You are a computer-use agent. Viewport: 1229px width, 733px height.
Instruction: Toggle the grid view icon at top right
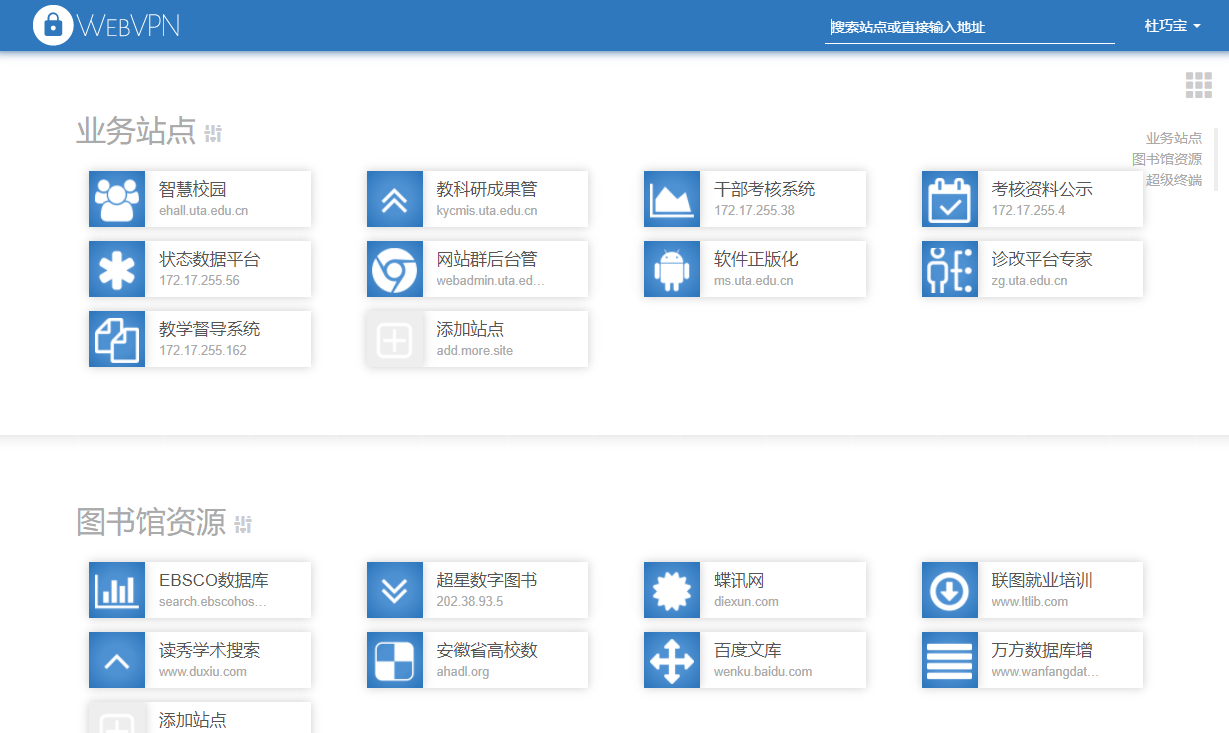[x=1198, y=86]
